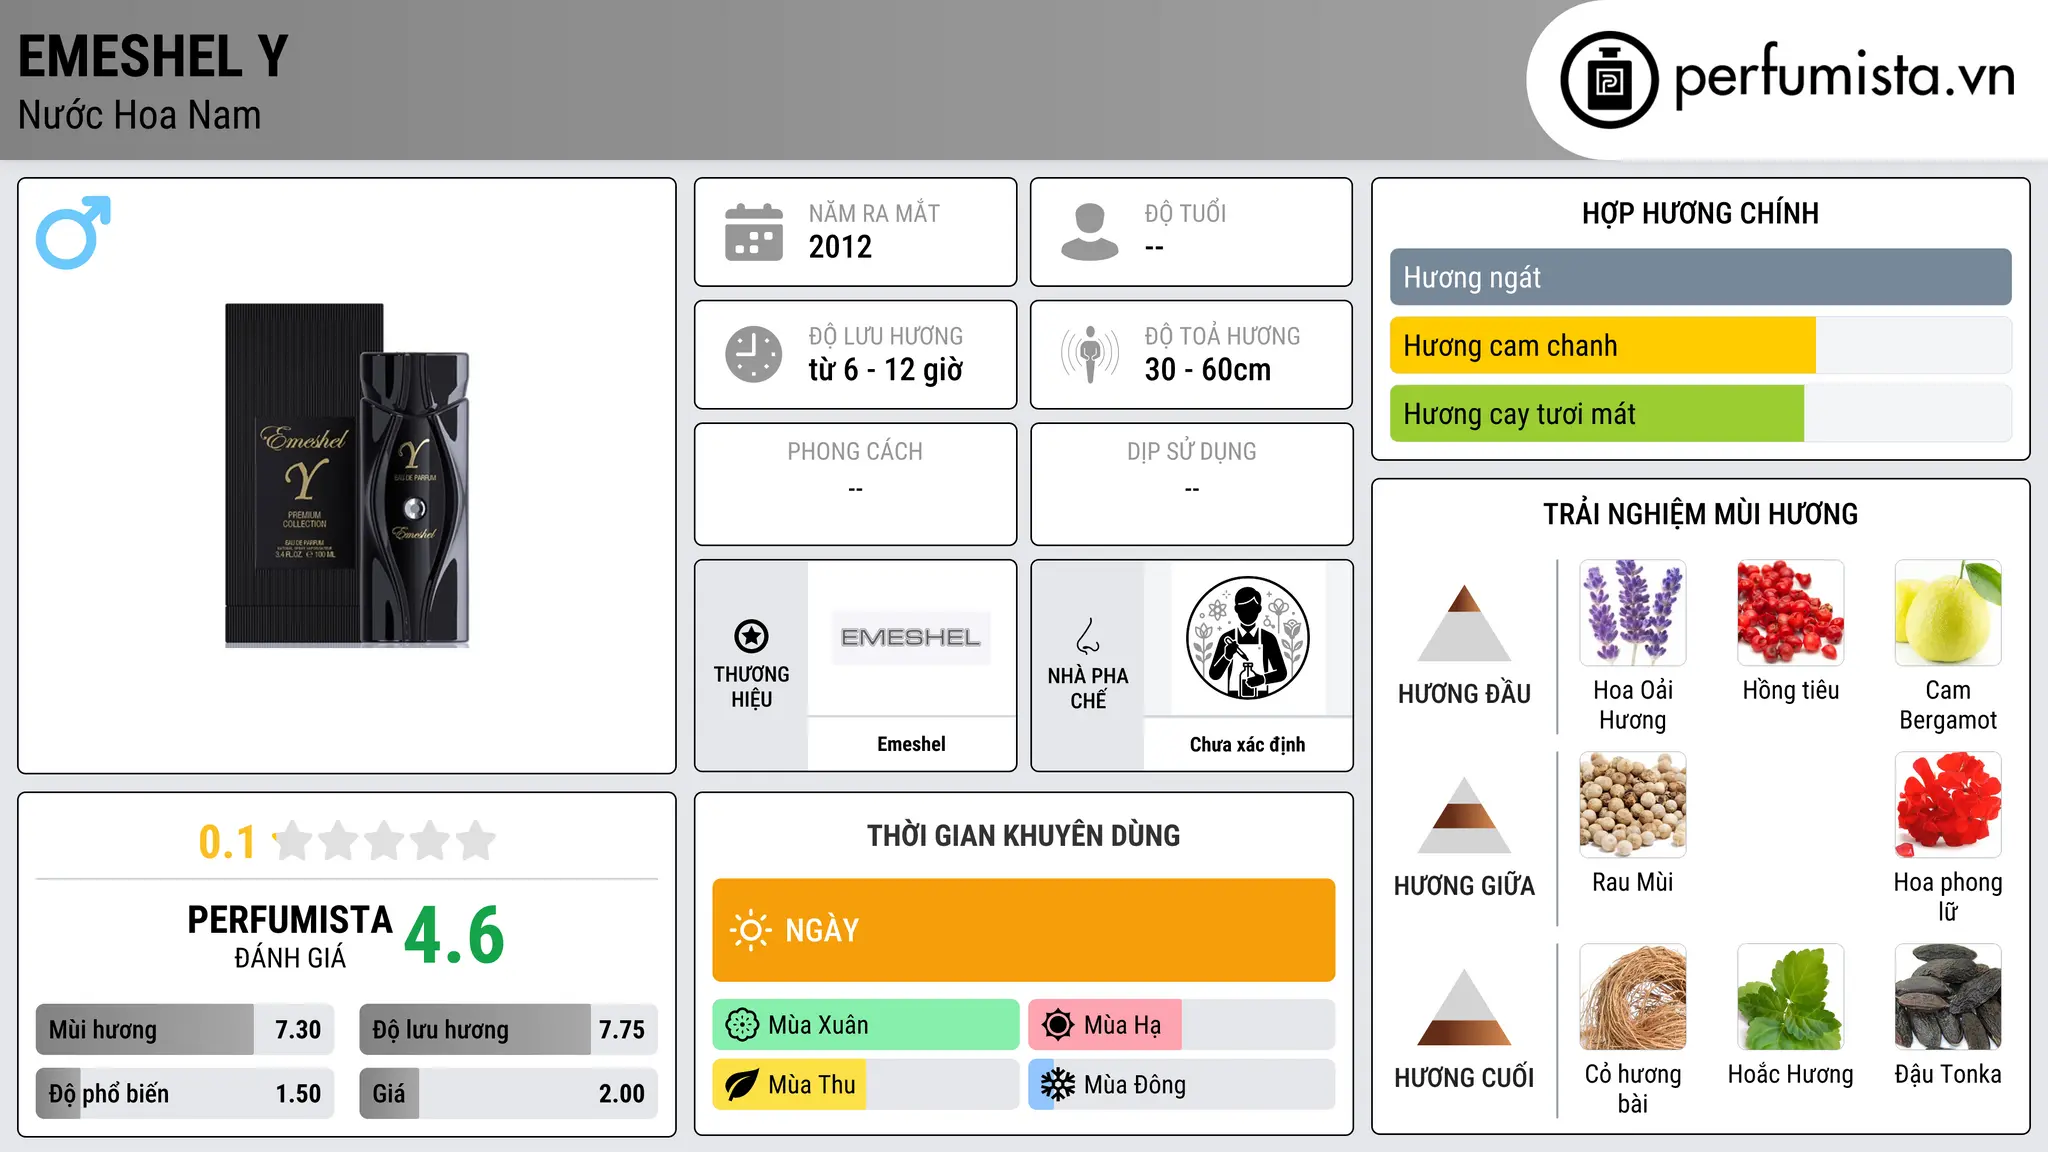The height and width of the screenshot is (1152, 2048).
Task: Select the Đậu Tonka bean image
Action: coord(1948,997)
